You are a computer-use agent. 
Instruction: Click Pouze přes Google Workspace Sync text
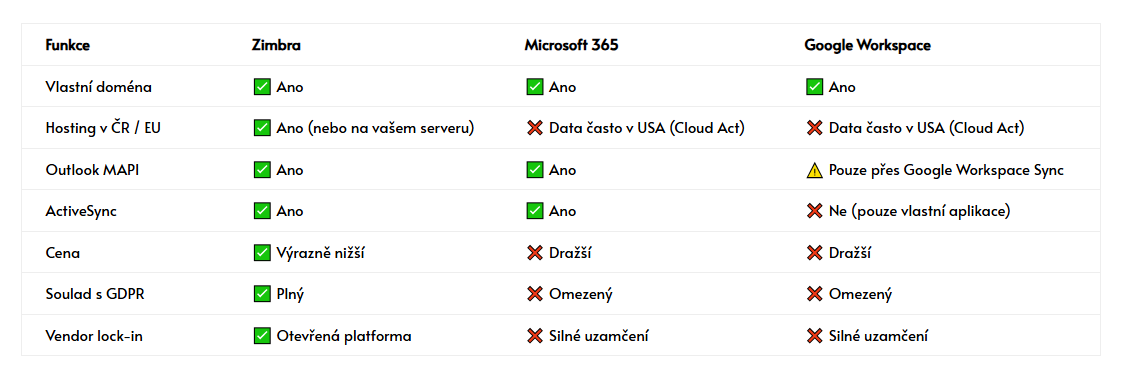pos(946,171)
